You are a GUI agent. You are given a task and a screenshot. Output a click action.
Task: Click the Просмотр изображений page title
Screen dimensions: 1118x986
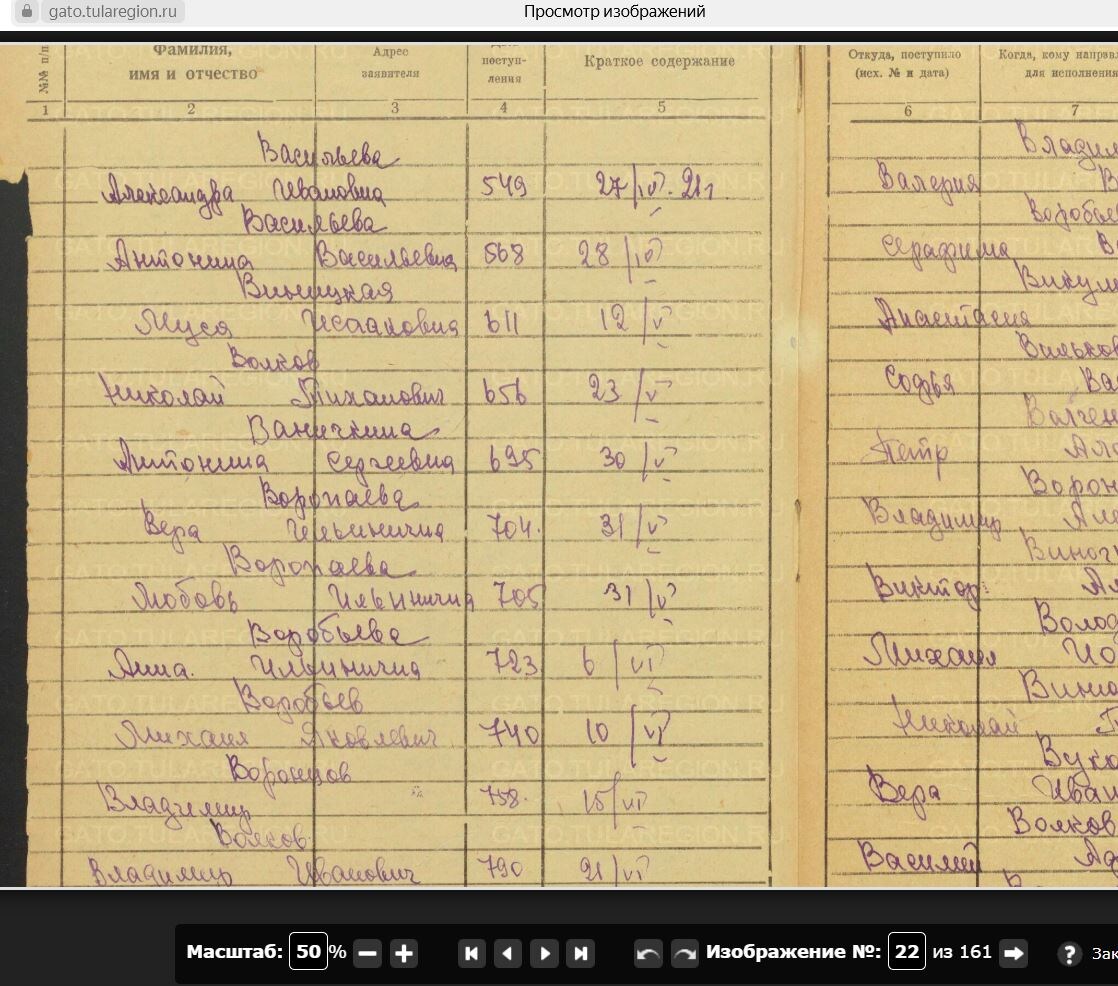[x=615, y=11]
